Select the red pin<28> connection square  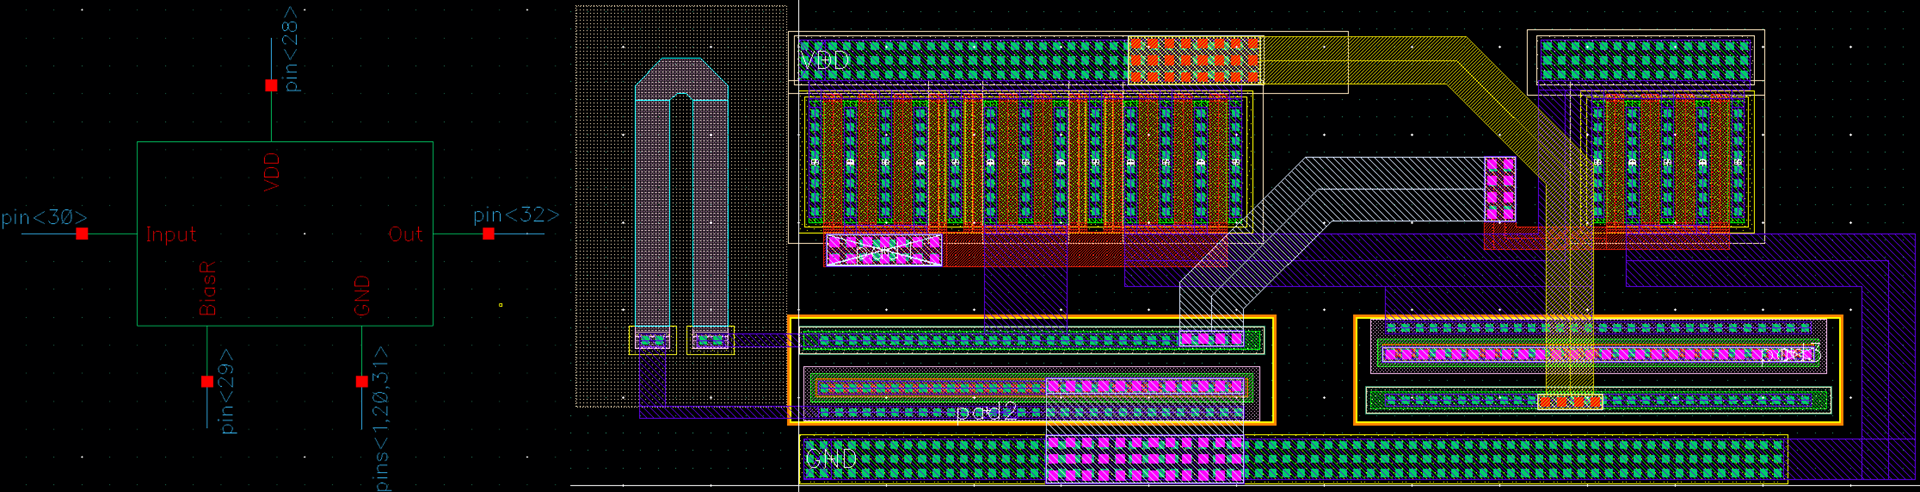tap(271, 86)
